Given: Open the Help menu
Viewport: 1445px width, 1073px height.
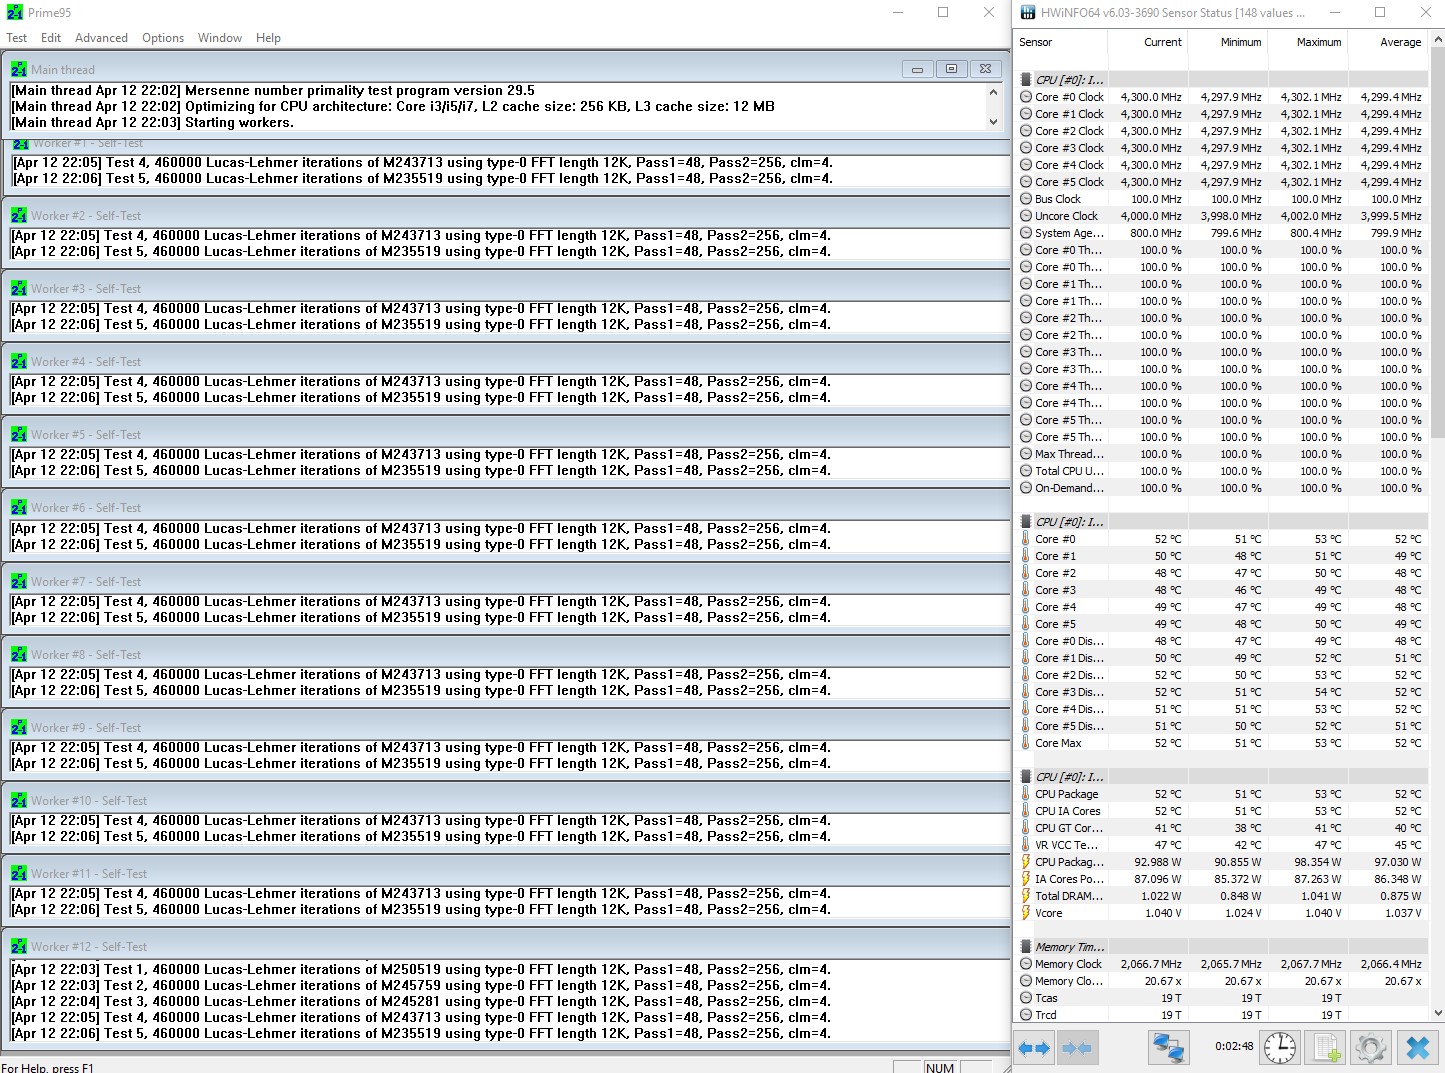Looking at the screenshot, I should coord(268,38).
